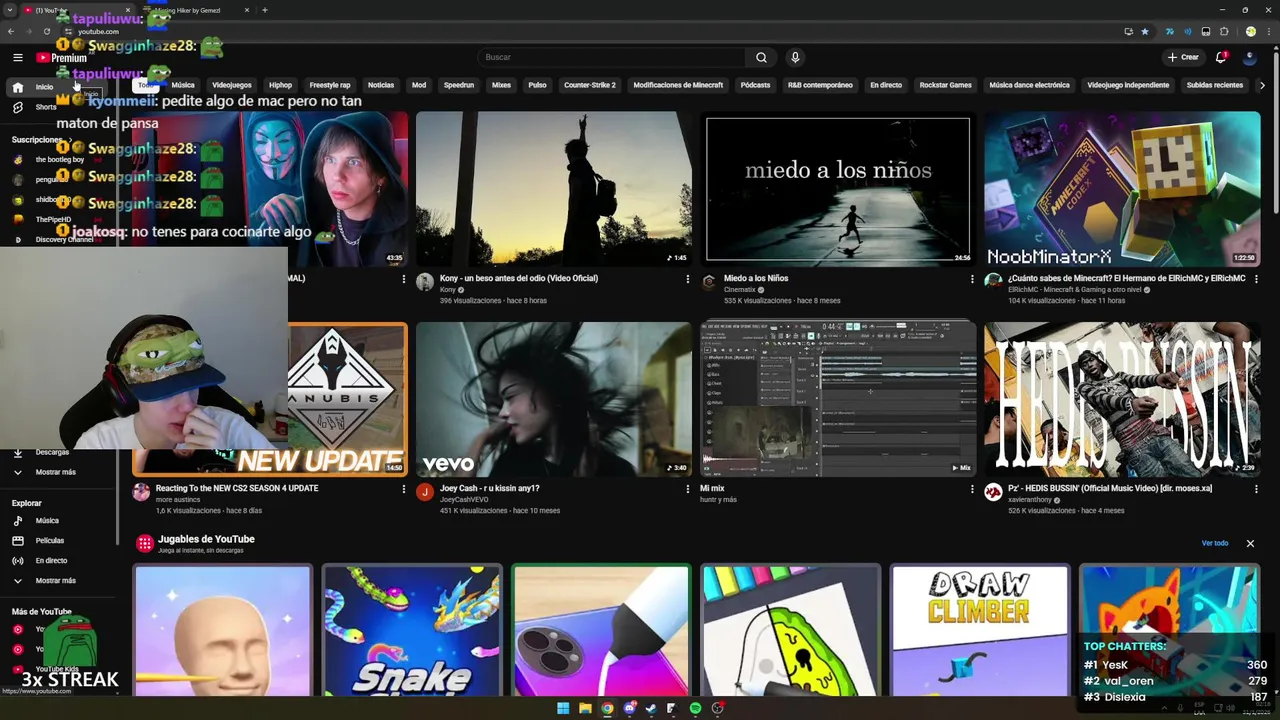Select the Noticias filter chip

point(381,85)
